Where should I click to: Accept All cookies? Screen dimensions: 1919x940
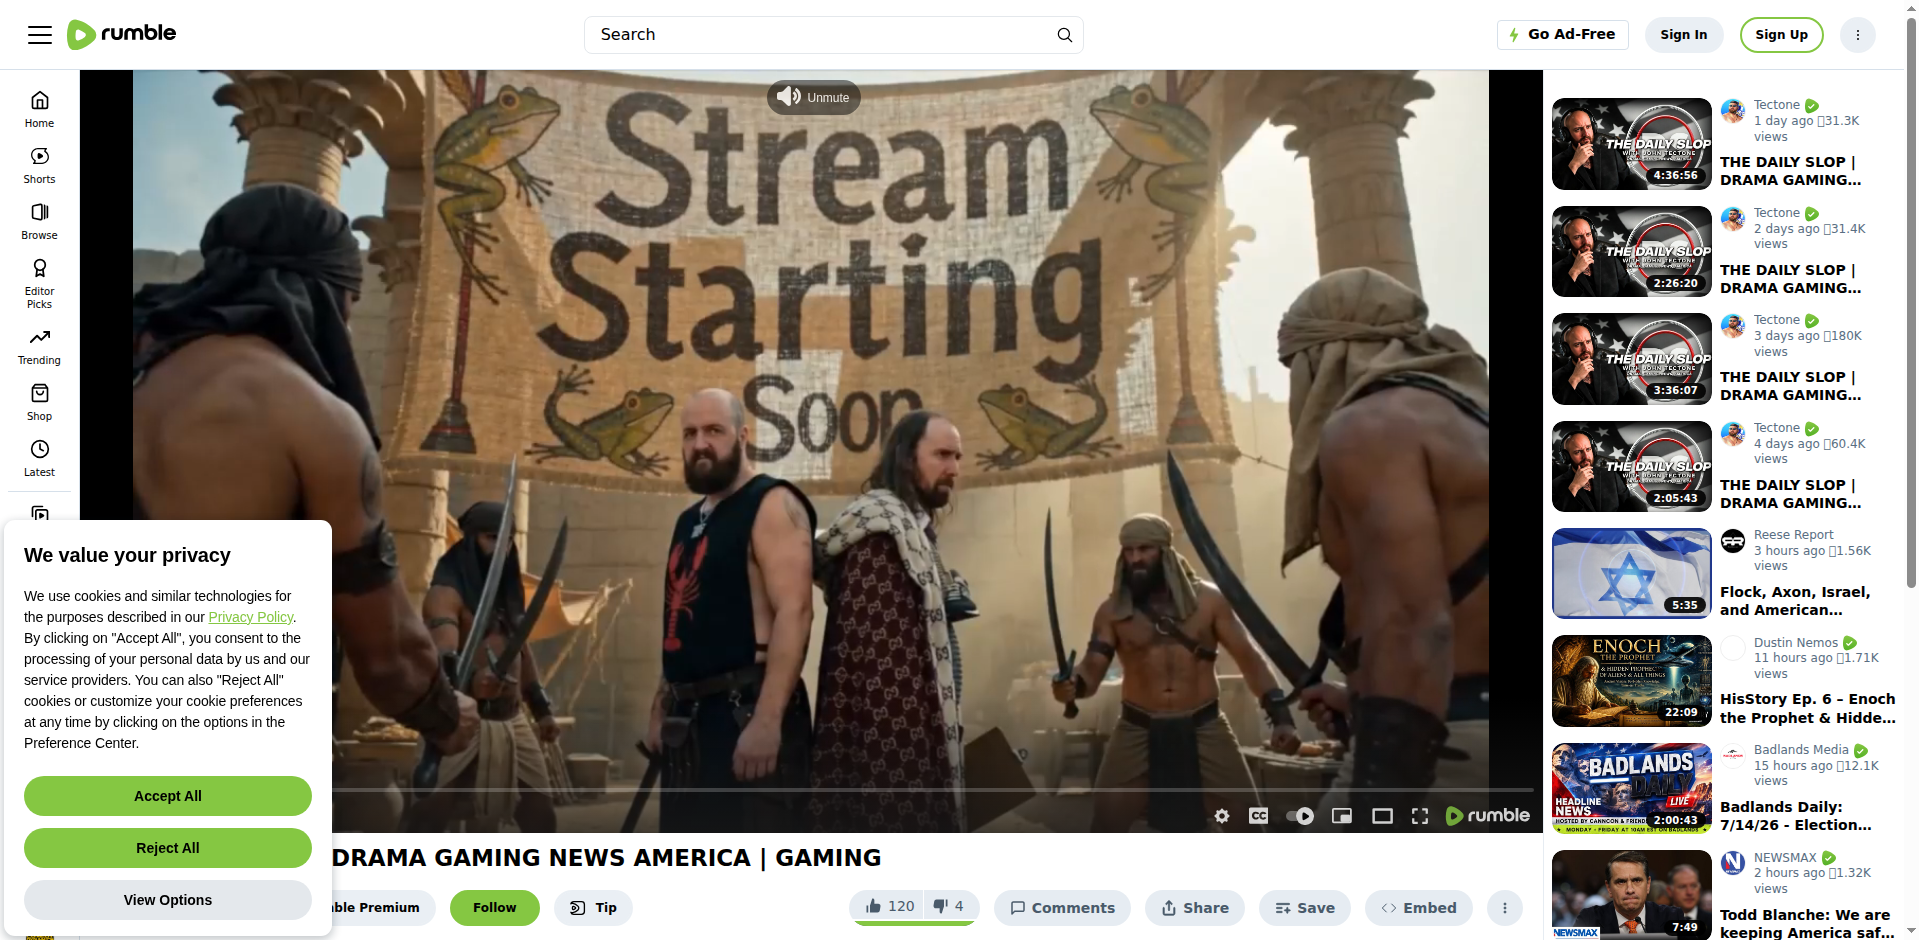pyautogui.click(x=168, y=796)
